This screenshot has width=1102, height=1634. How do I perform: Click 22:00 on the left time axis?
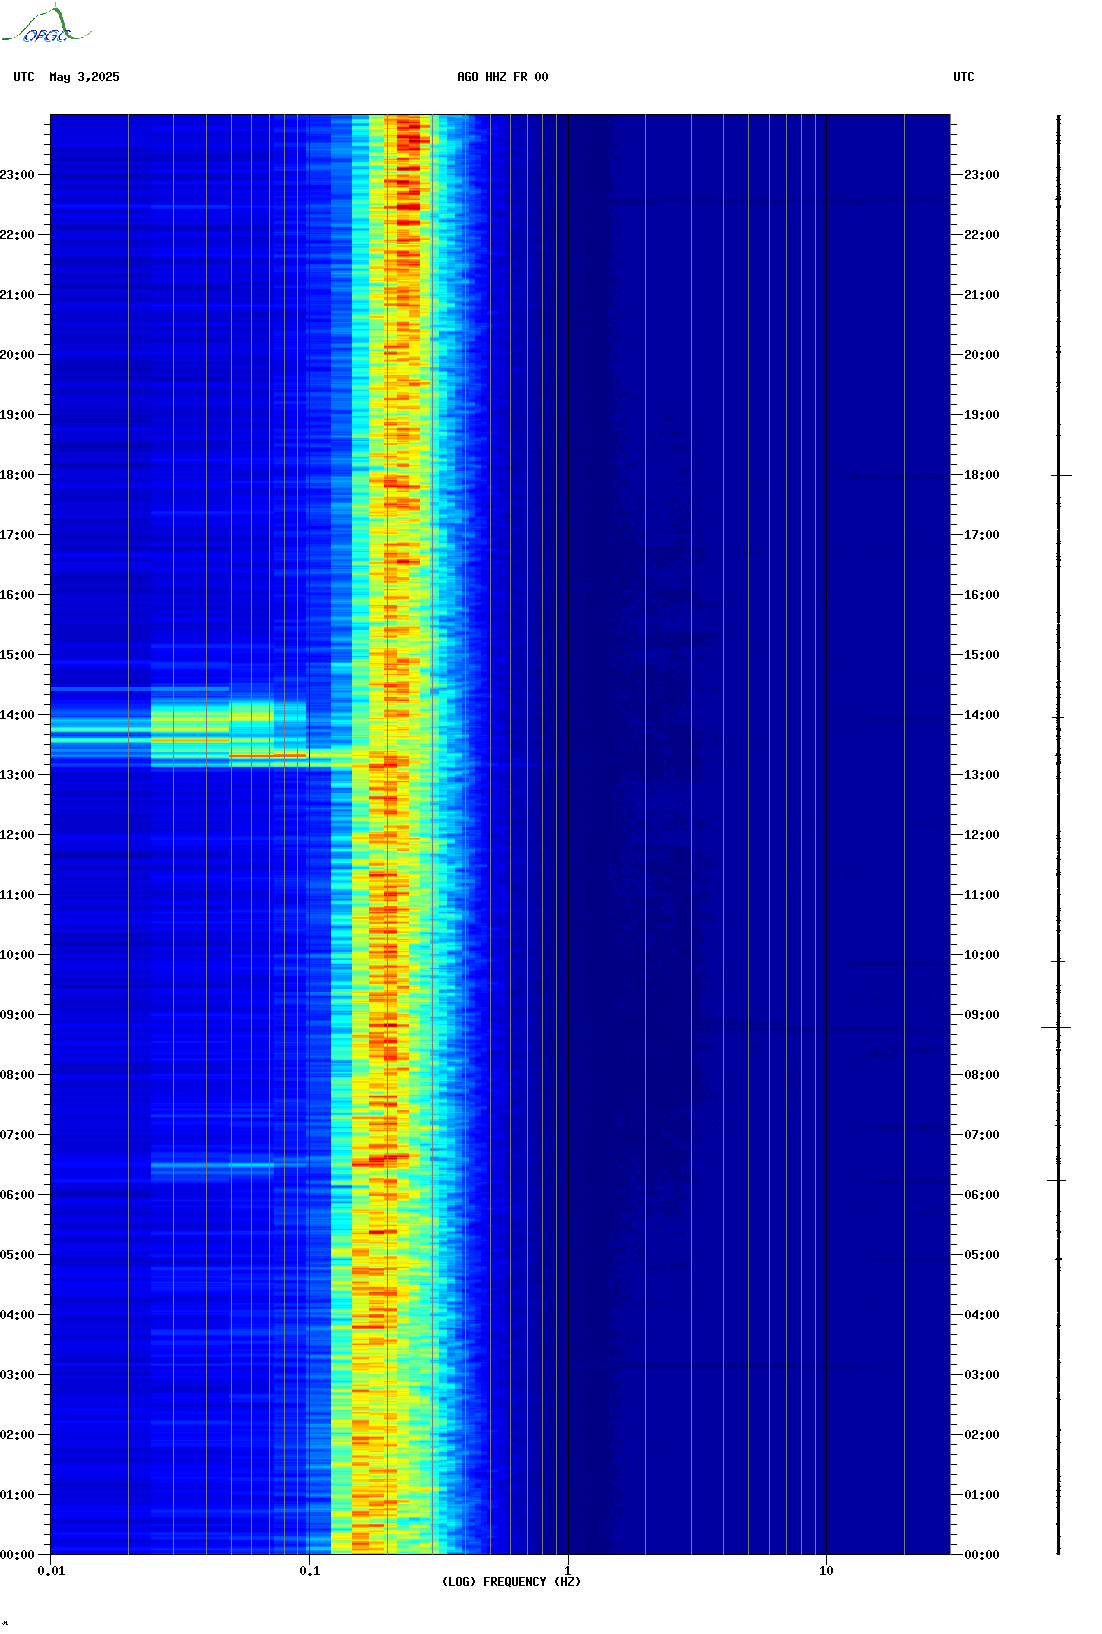pyautogui.click(x=17, y=235)
